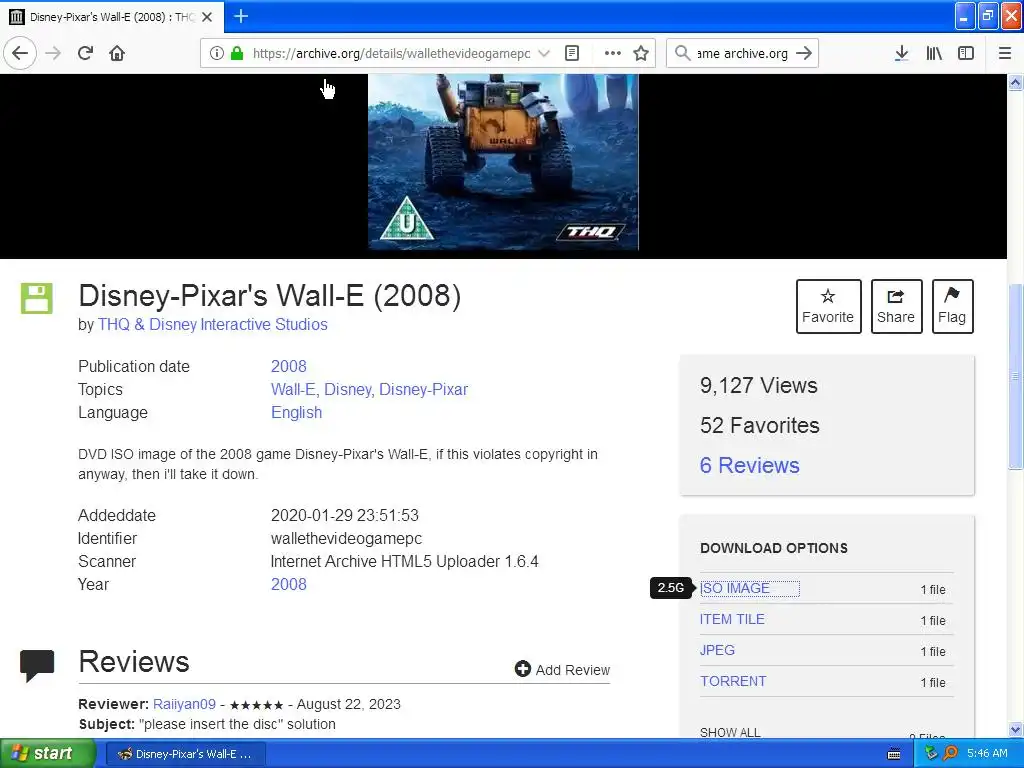
Task: Open the URL history dropdown arrow
Action: tap(543, 53)
